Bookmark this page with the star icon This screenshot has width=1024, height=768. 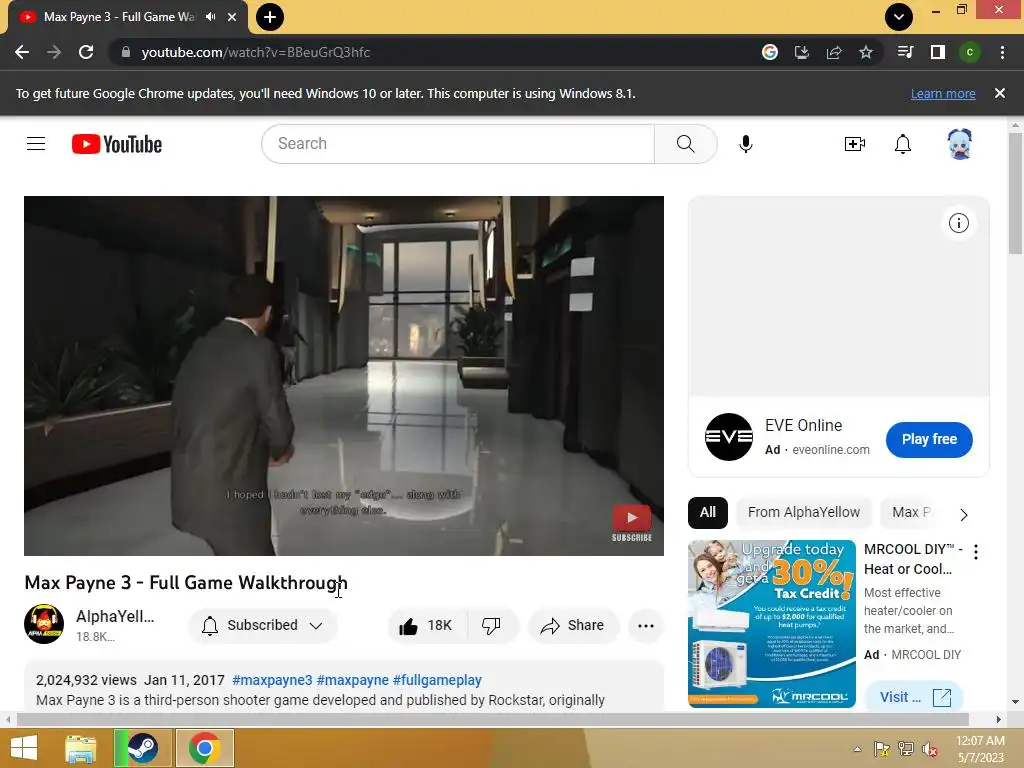click(866, 52)
